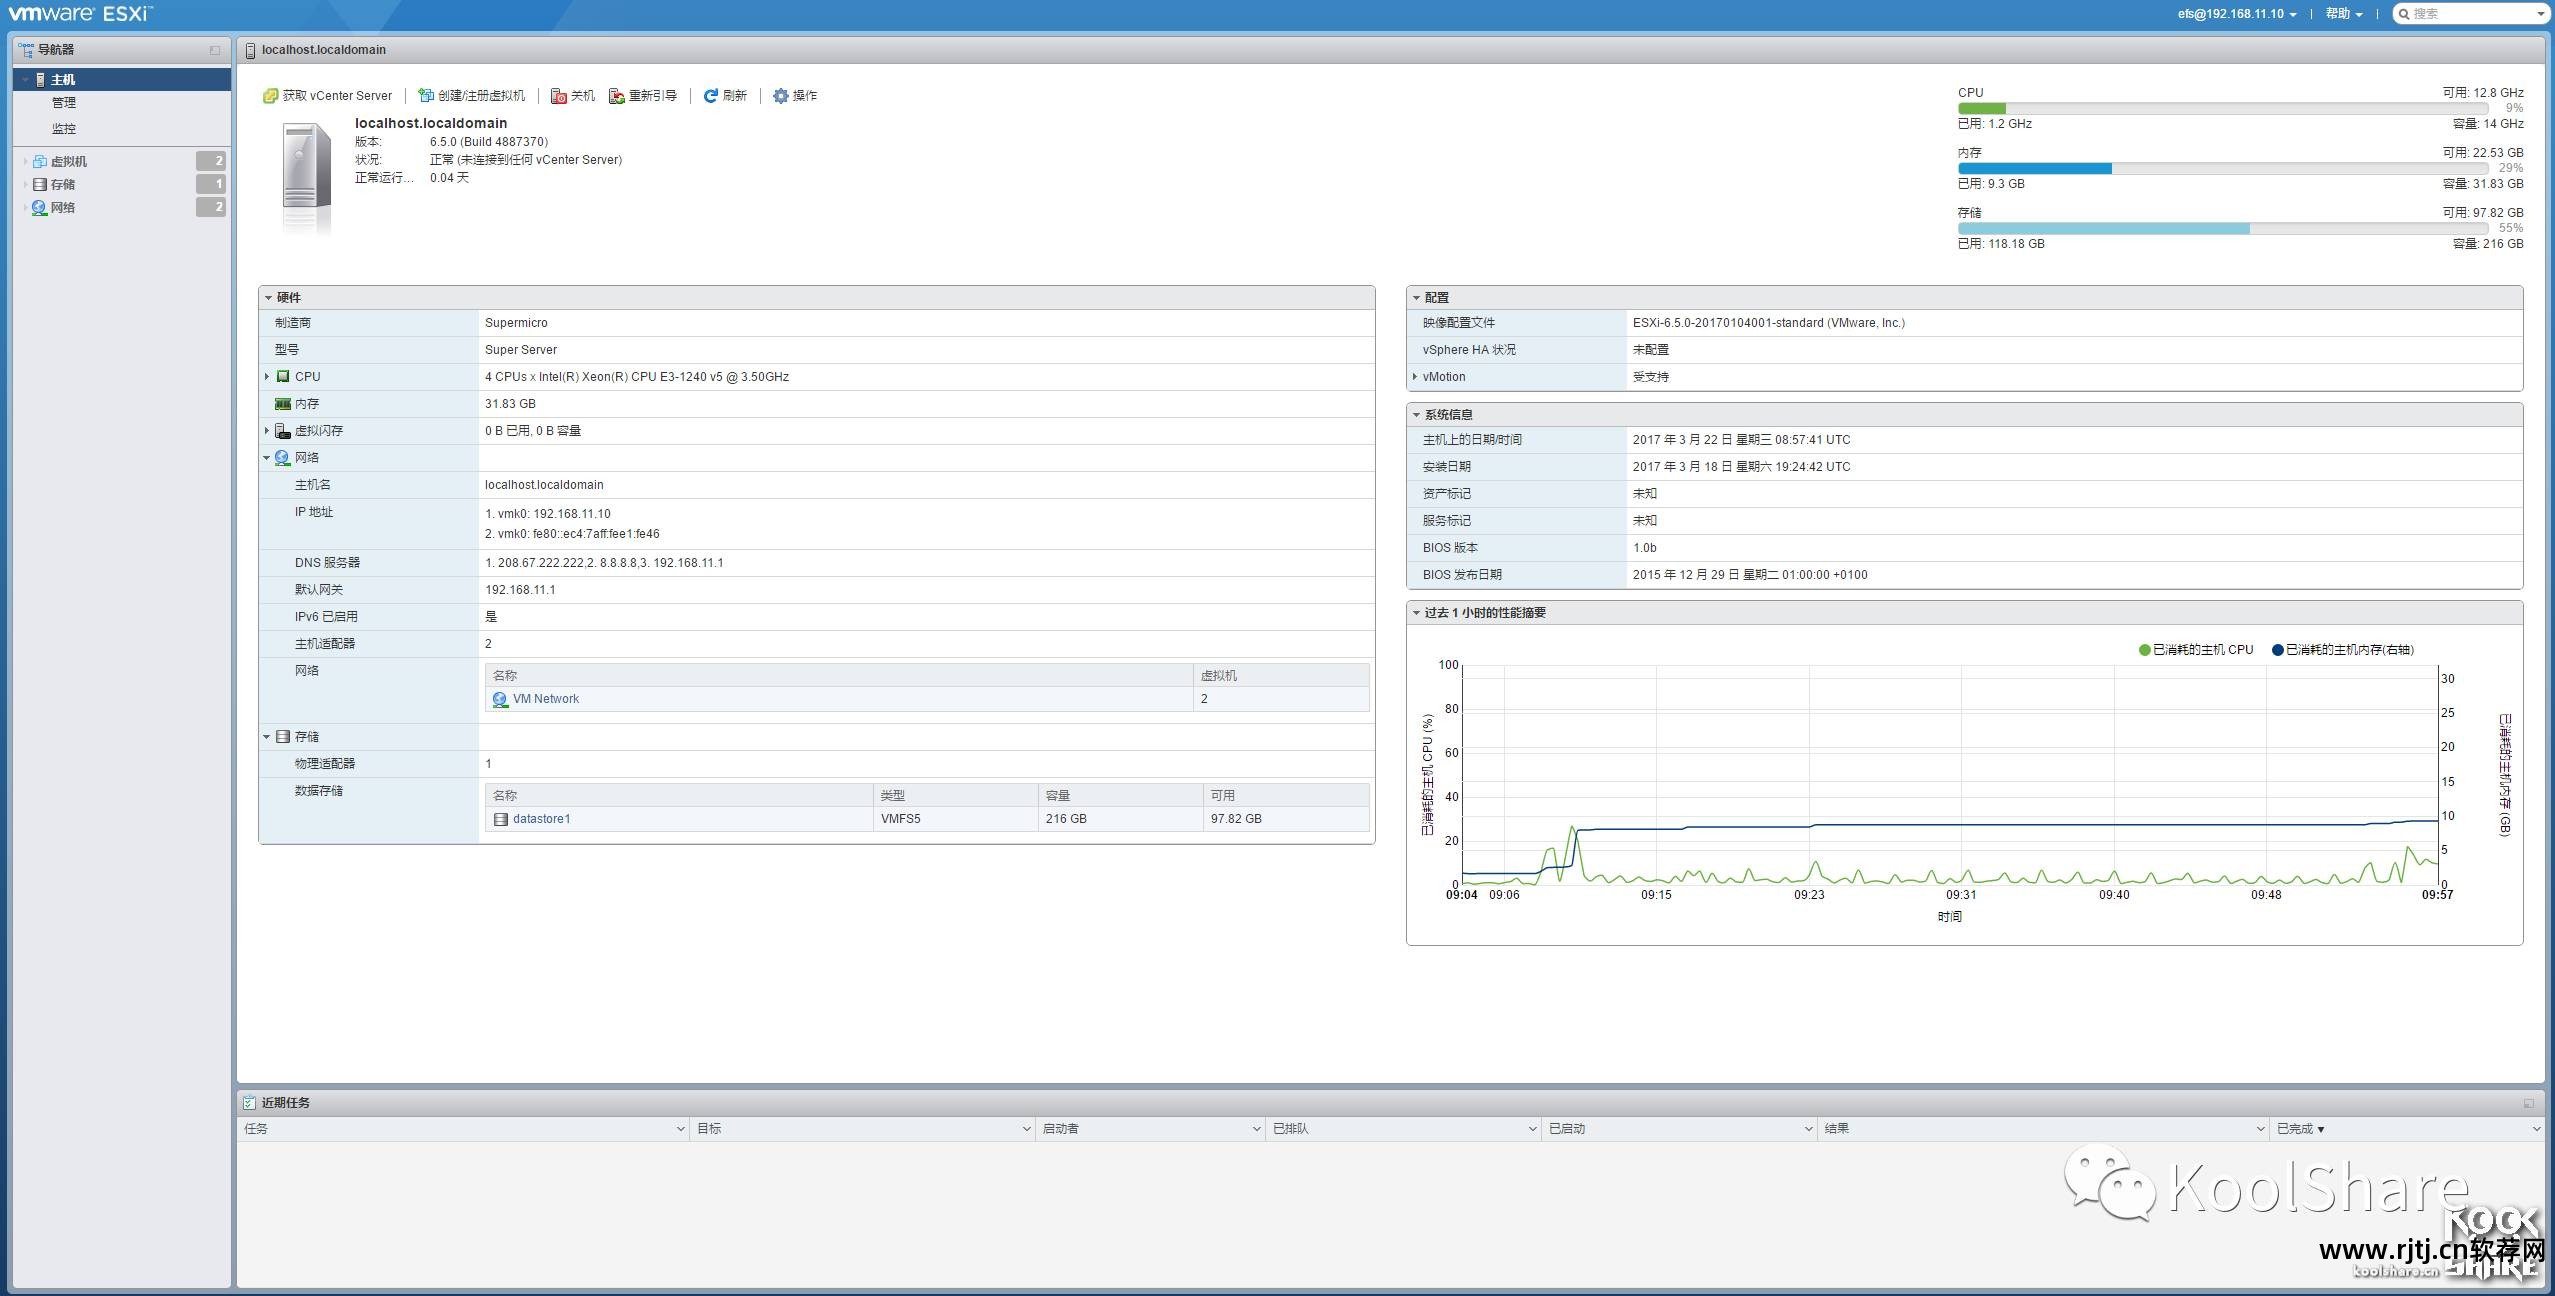The image size is (2555, 1296).
Task: Collapse the Hardware (硬件) panel
Action: click(x=268, y=298)
